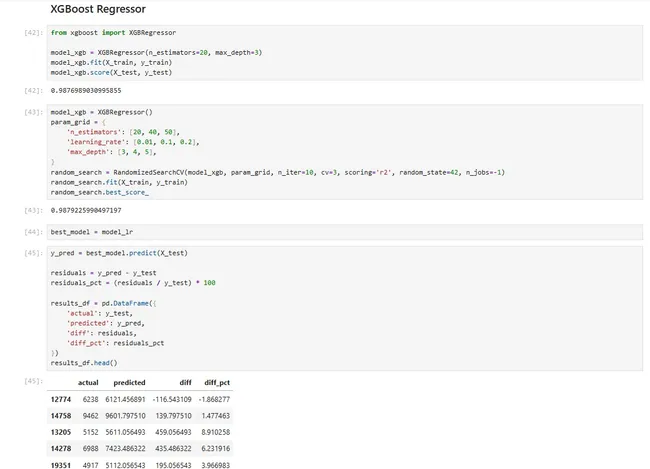Click the output value 0.9879225990497197
Image resolution: width=650 pixels, height=469 pixels.
86,210
